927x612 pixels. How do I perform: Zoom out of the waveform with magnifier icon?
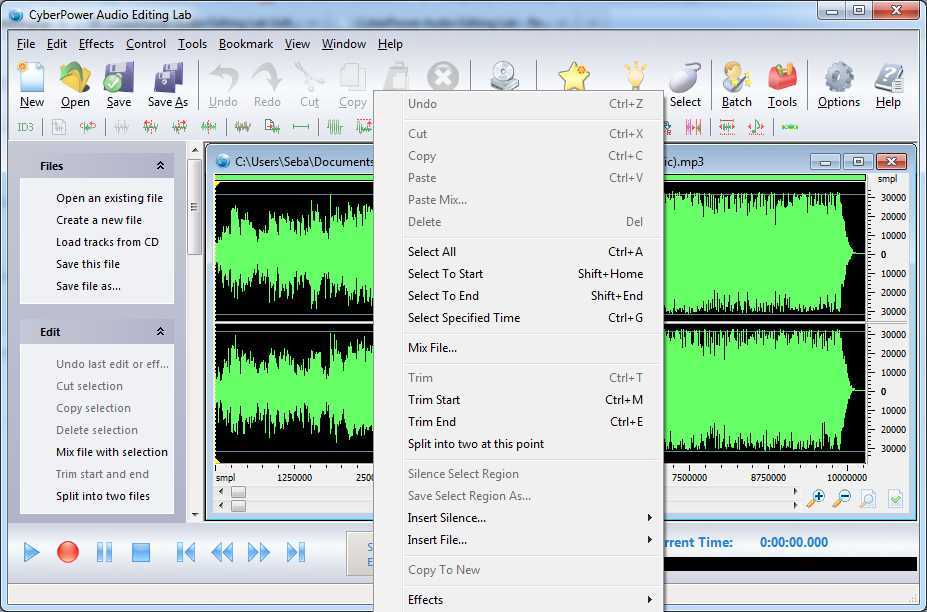843,497
